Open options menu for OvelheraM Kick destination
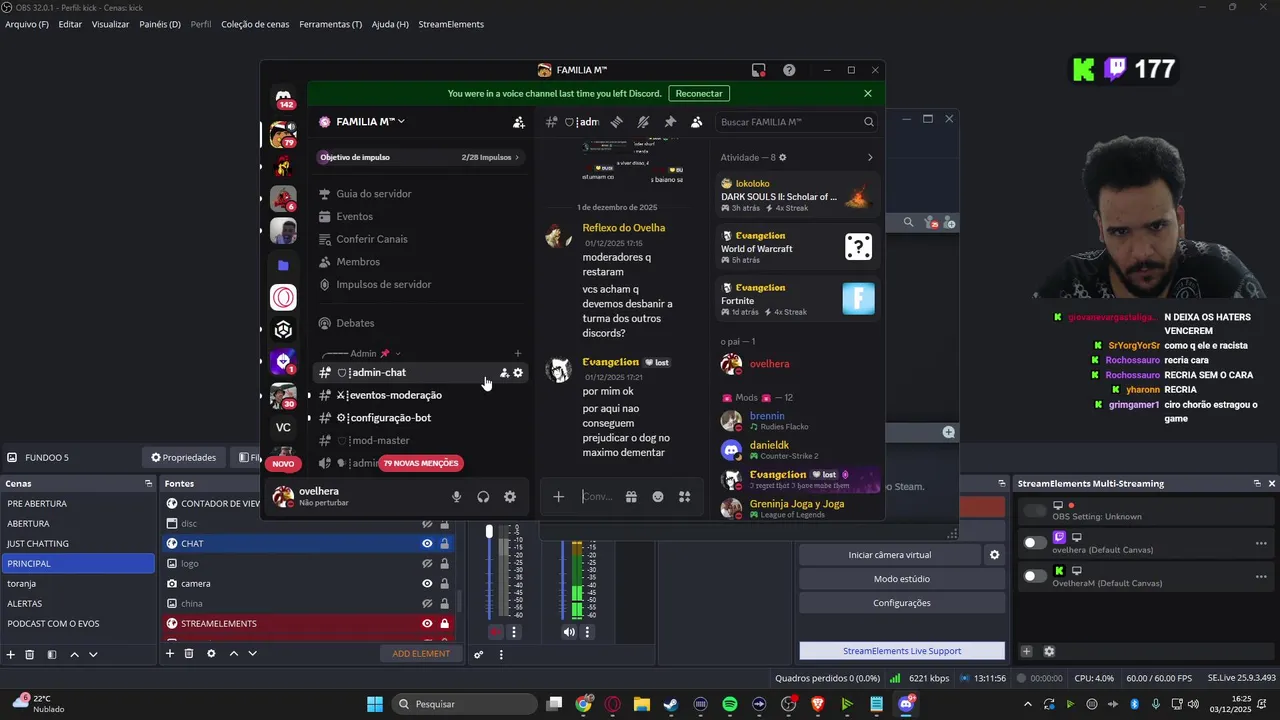Image resolution: width=1280 pixels, height=720 pixels. coord(1261,576)
